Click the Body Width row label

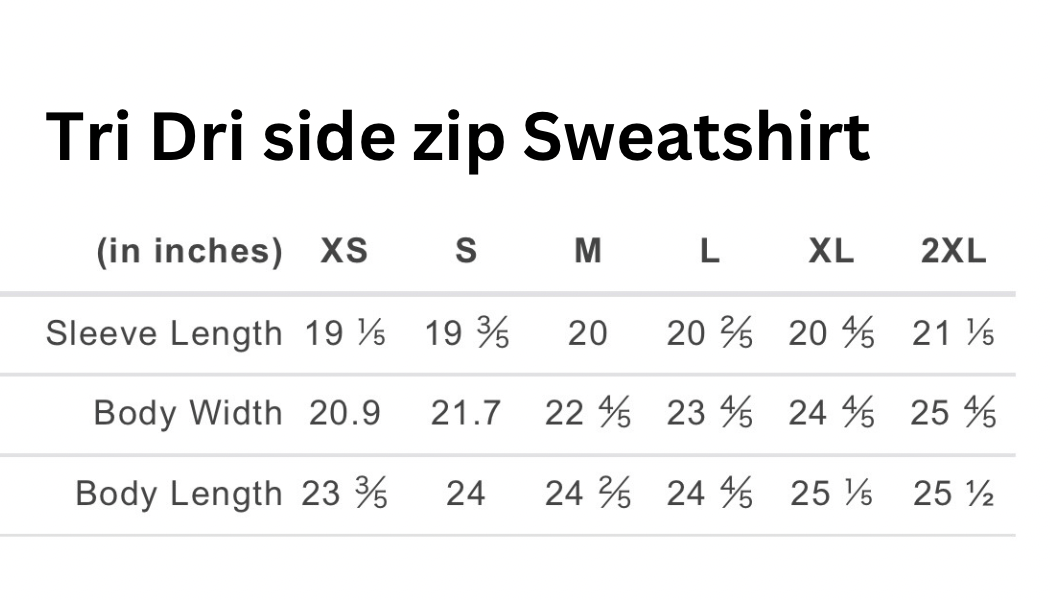[188, 412]
